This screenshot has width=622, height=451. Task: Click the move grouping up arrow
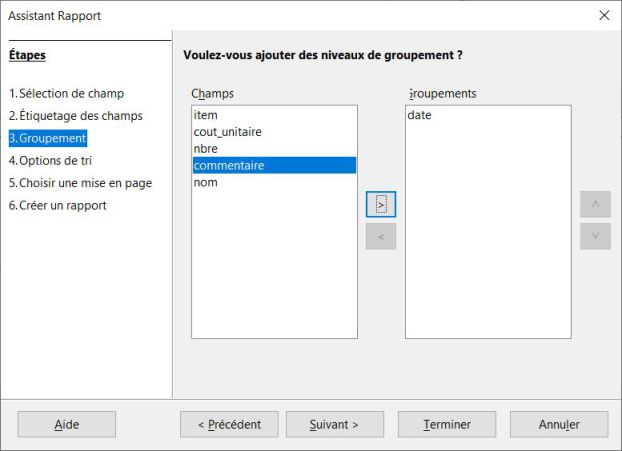[595, 203]
